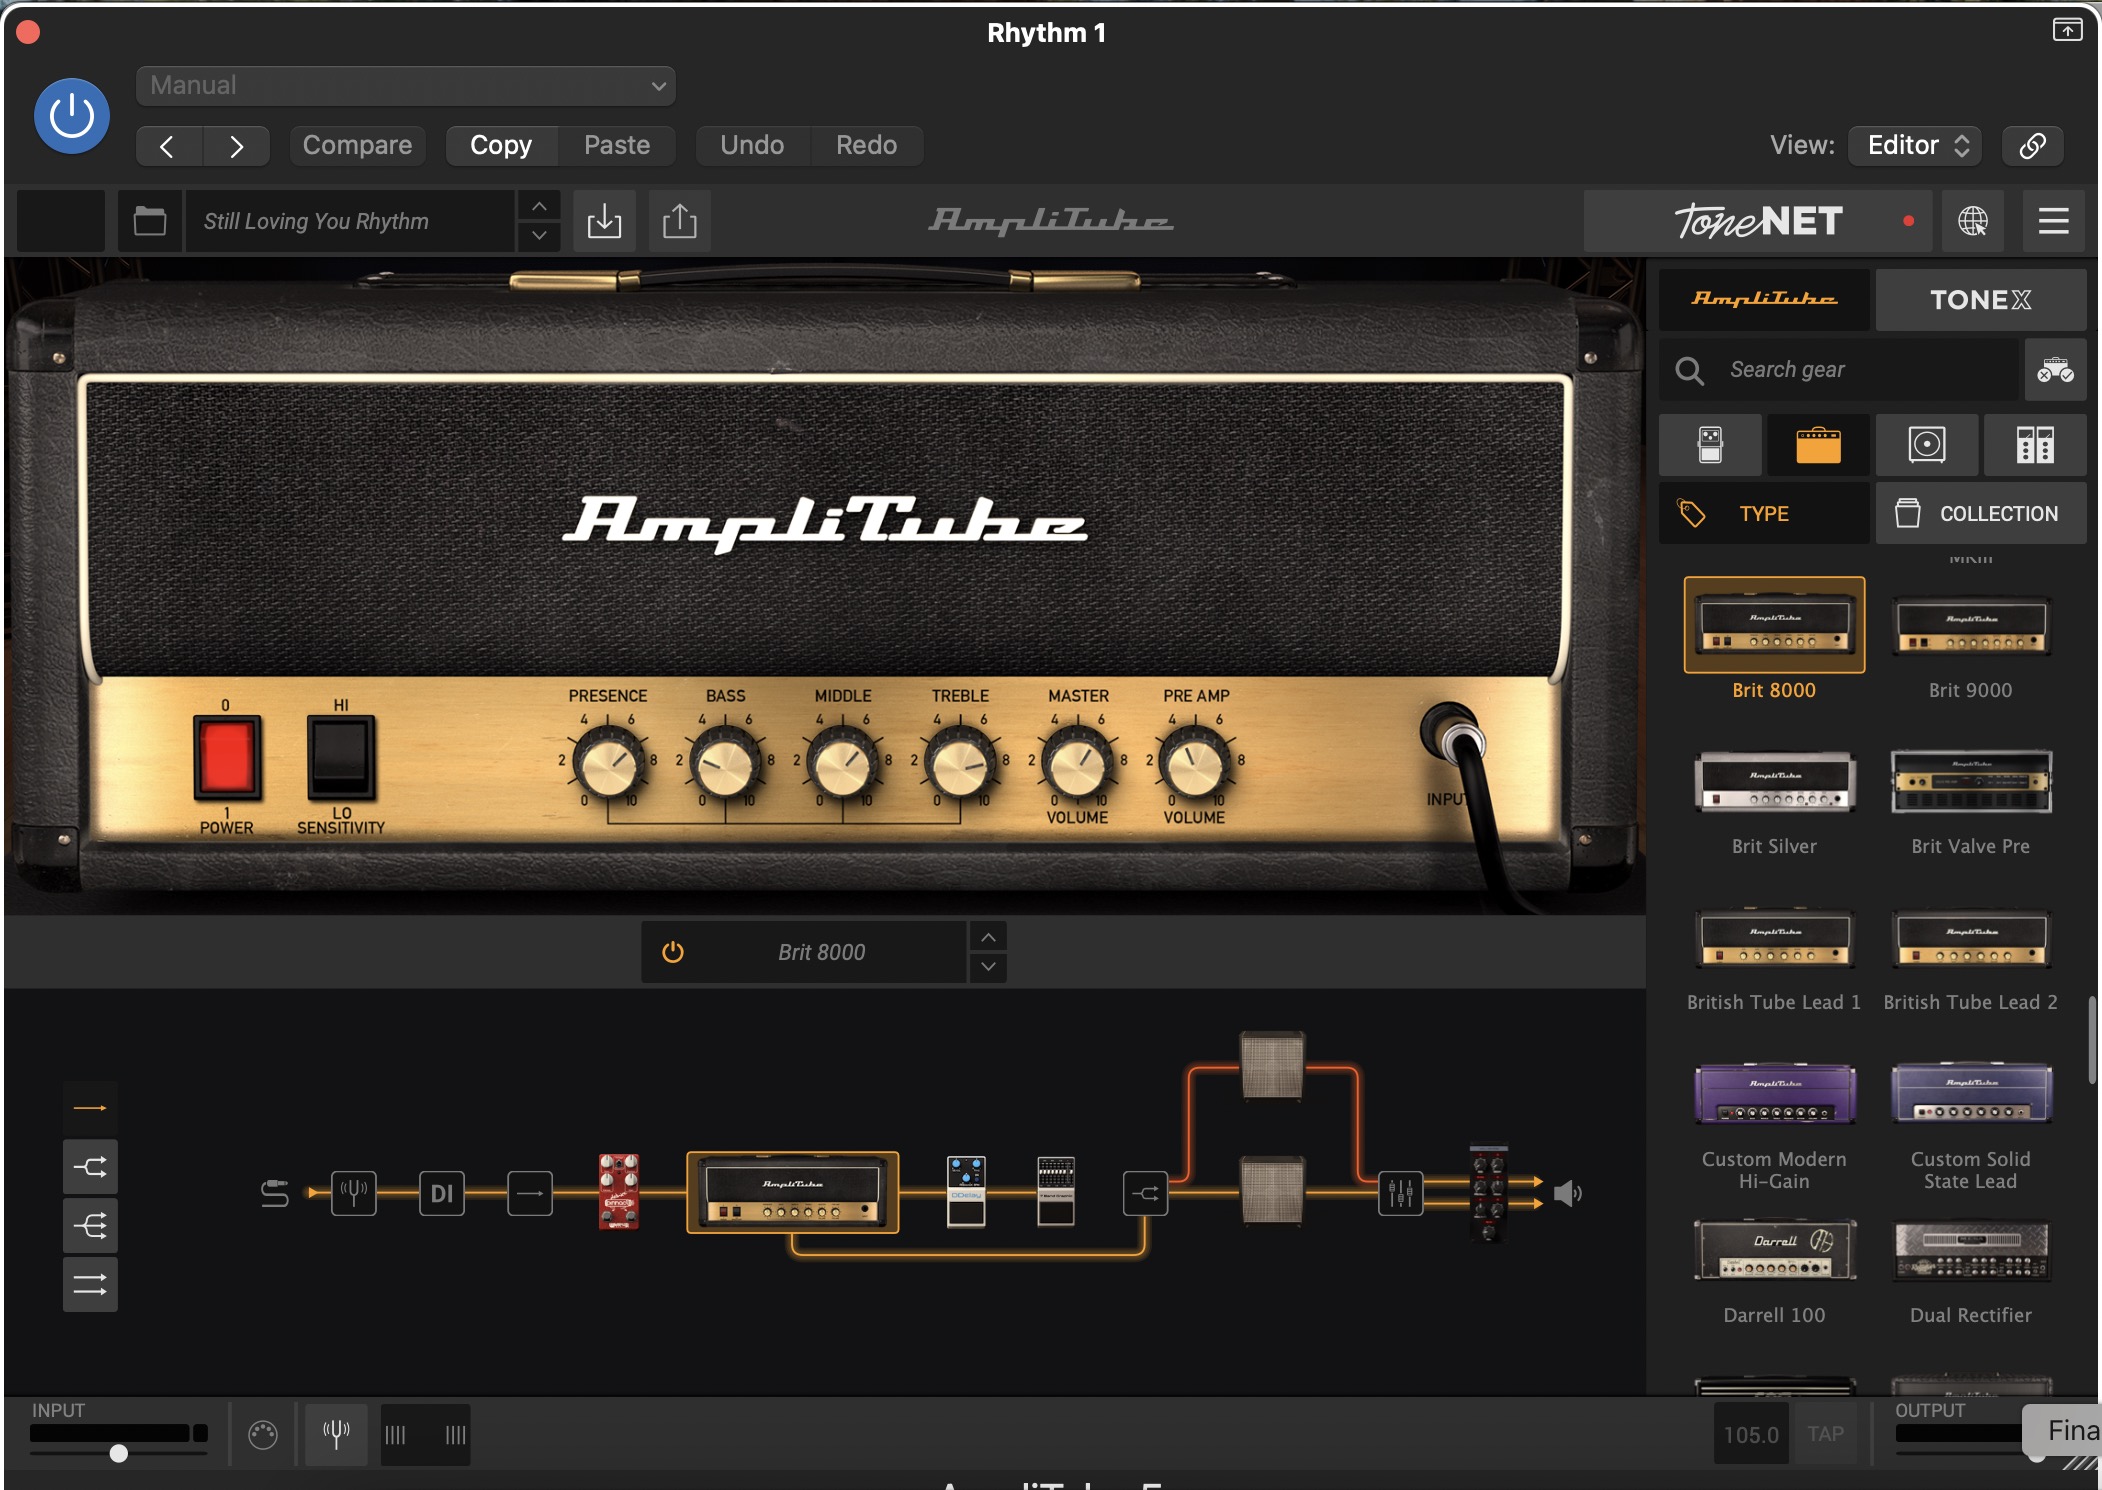Click the DI block in signal chain
Screen dimensions: 2102x1490
[x=442, y=1193]
